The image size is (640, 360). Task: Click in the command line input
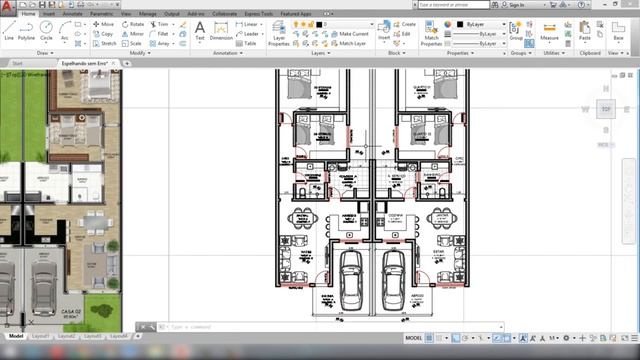pyautogui.click(x=331, y=327)
